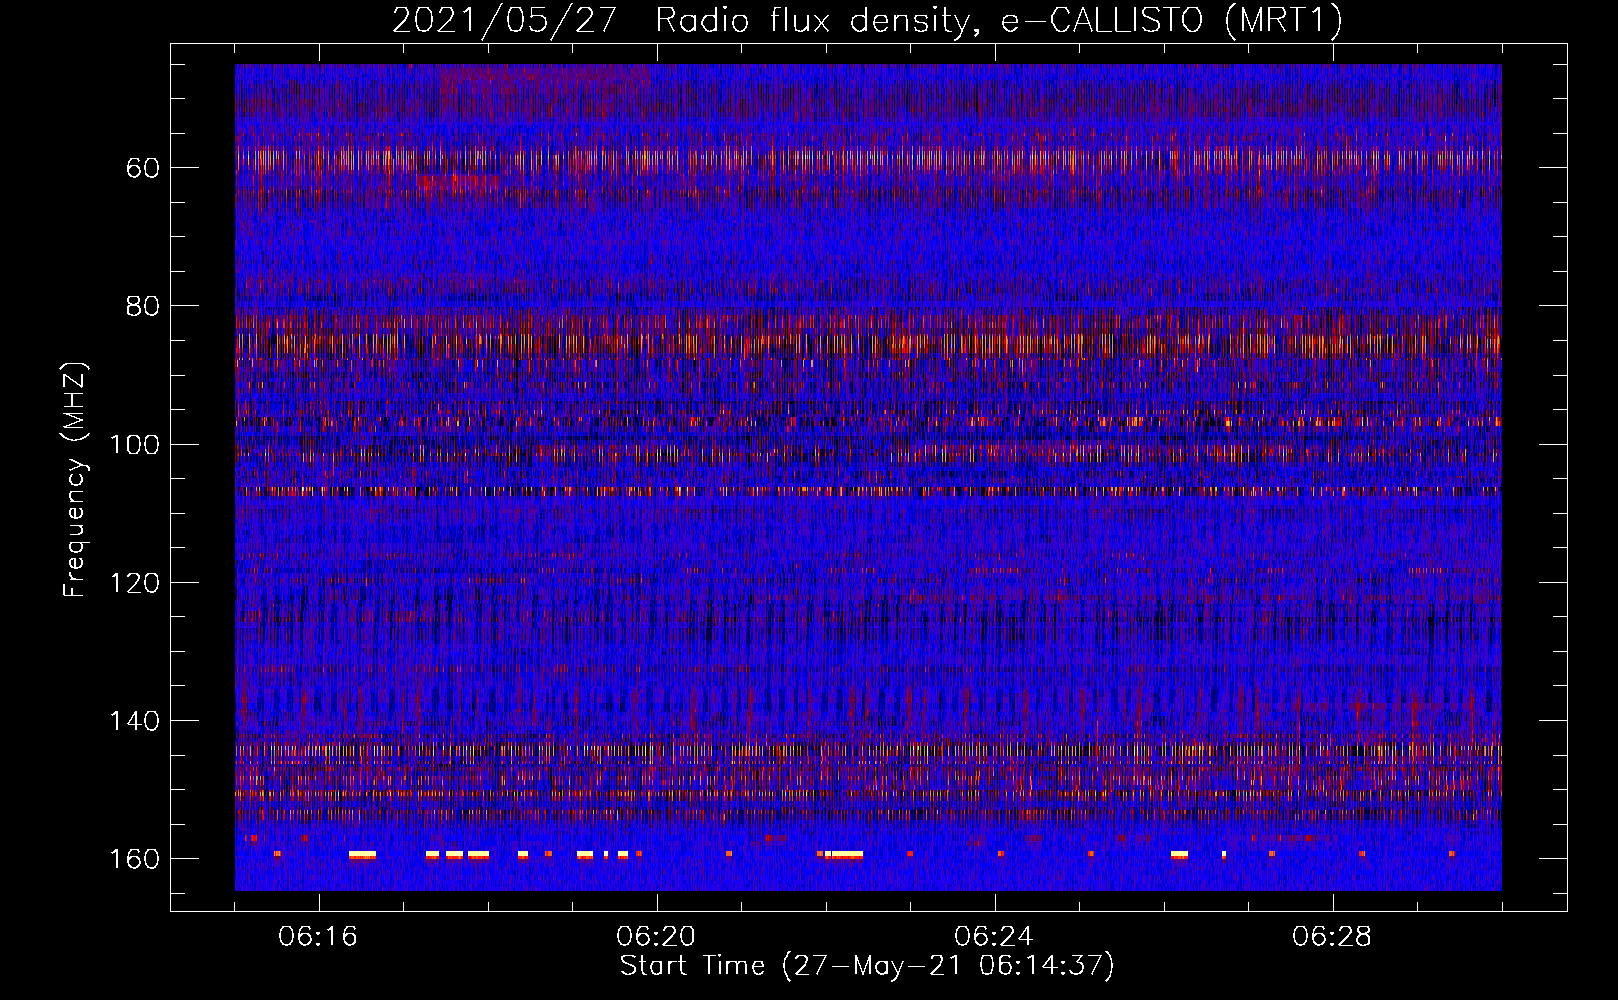
Task: Click the 06:24 time tick label
Action: coord(994,937)
